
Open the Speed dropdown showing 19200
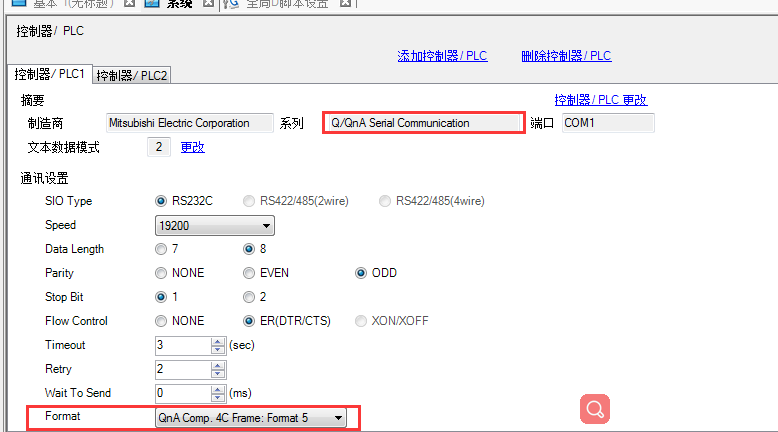(x=214, y=226)
